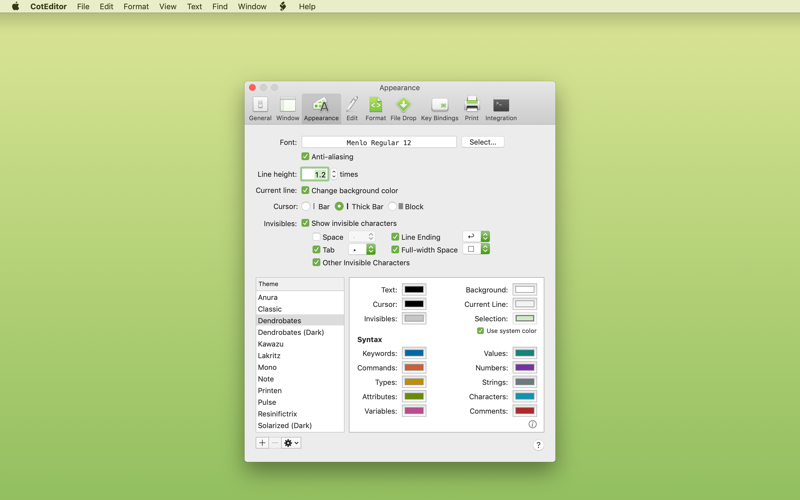
Task: Open the Window preferences pane
Action: tap(287, 109)
